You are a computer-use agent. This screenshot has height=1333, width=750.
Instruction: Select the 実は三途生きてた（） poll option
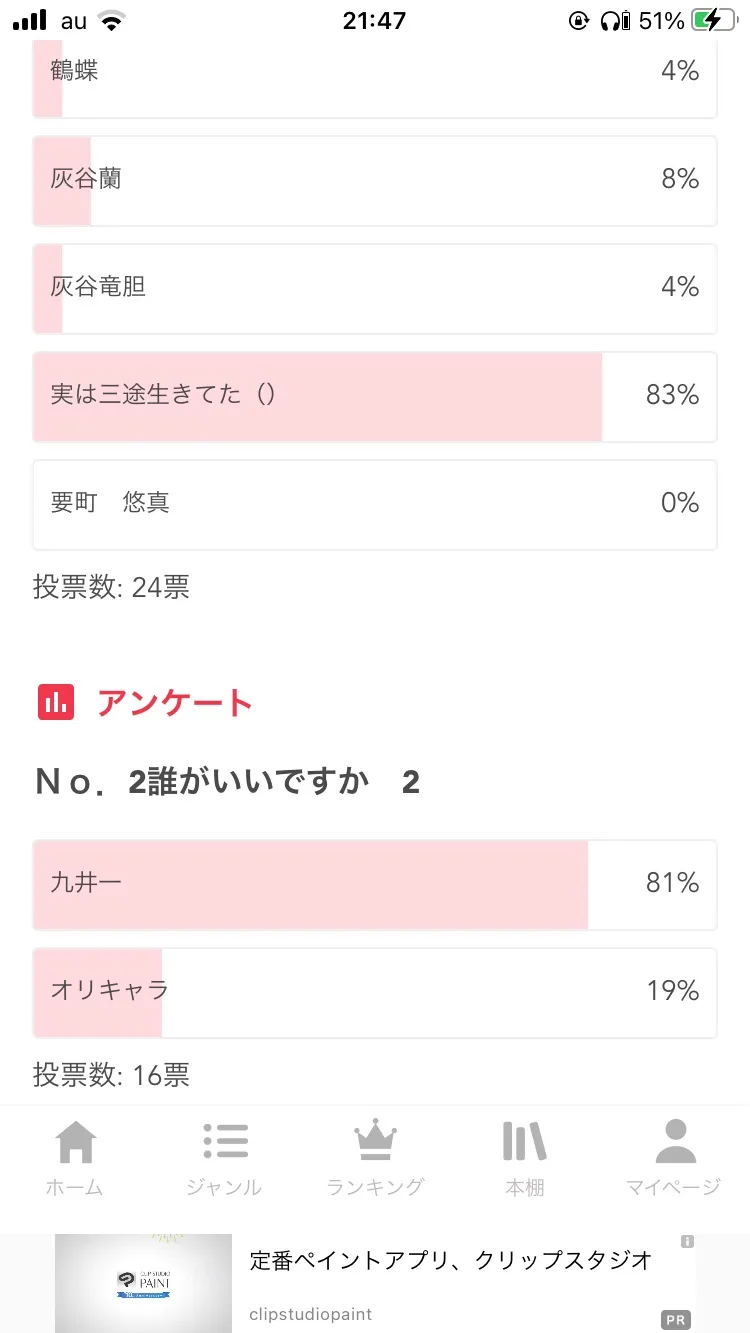tap(375, 396)
